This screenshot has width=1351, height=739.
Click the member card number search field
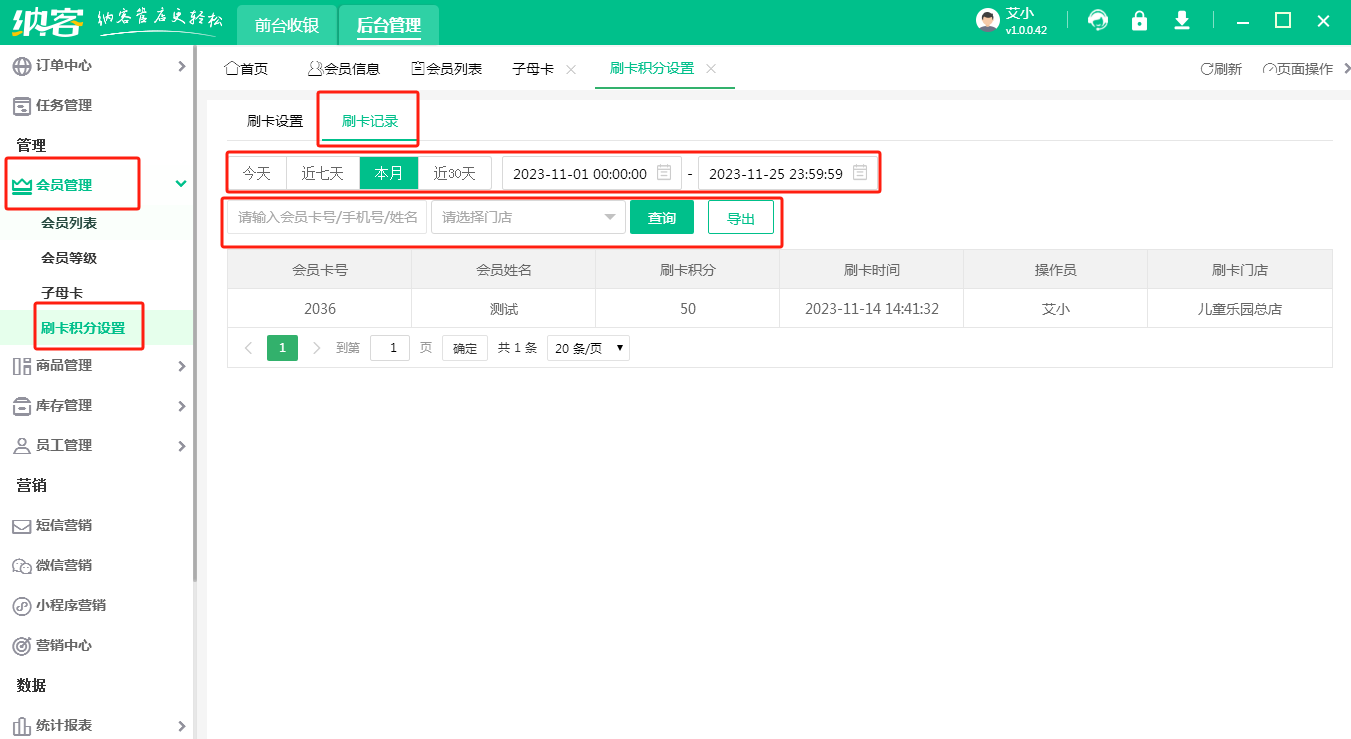point(327,217)
